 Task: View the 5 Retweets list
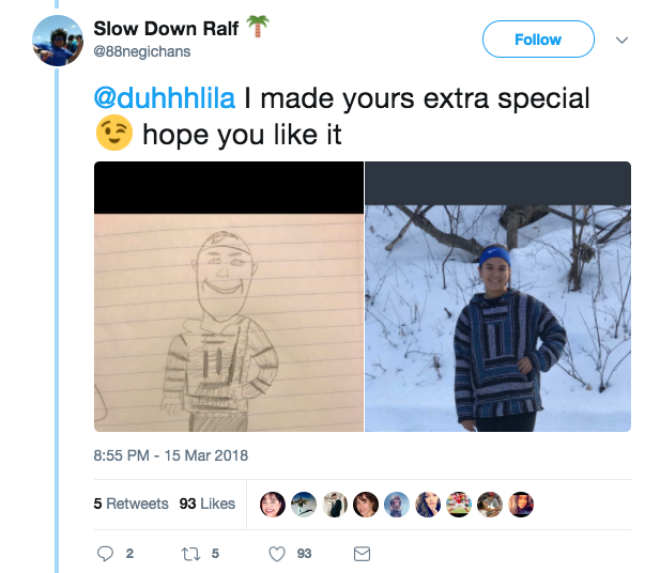tap(131, 504)
